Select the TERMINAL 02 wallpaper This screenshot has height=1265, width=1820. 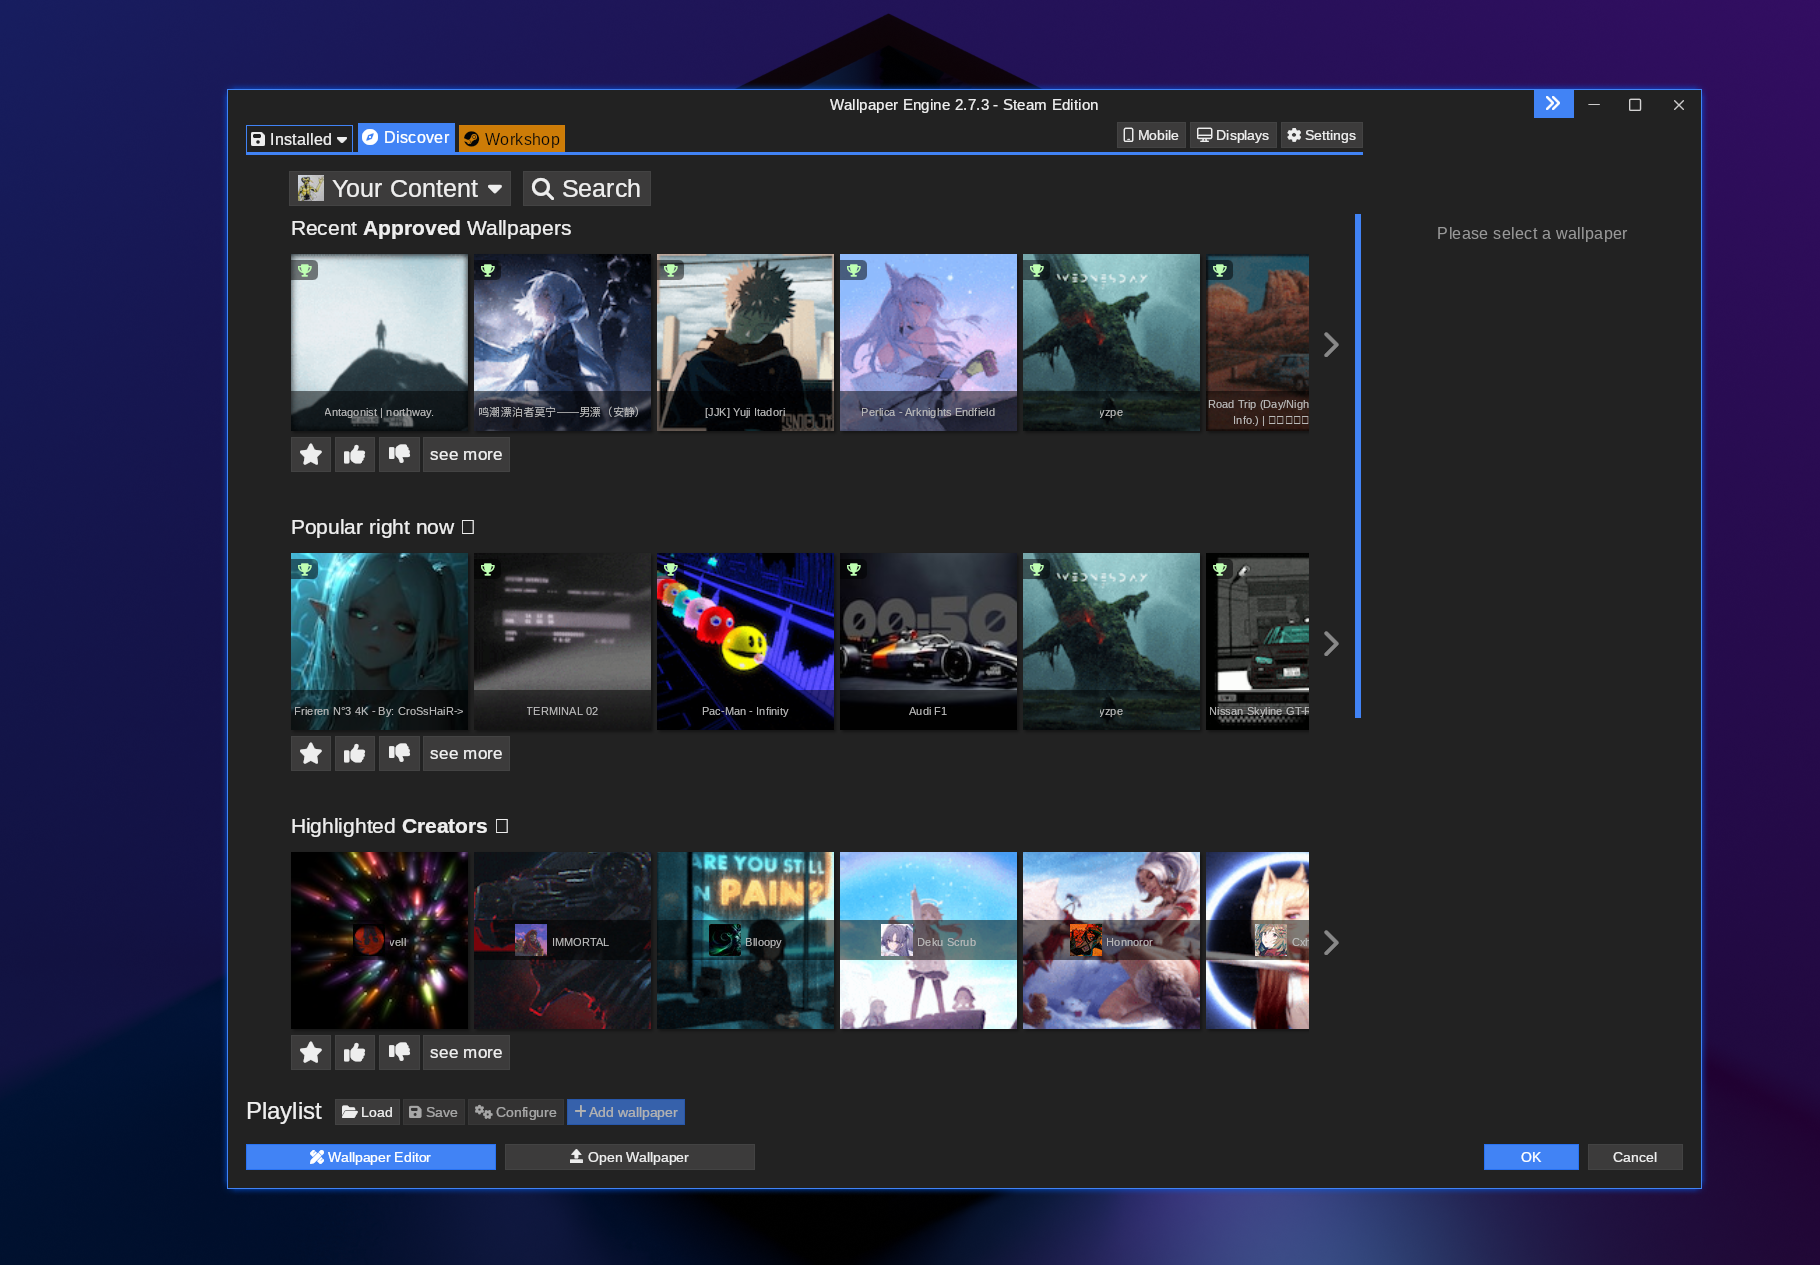tap(562, 641)
